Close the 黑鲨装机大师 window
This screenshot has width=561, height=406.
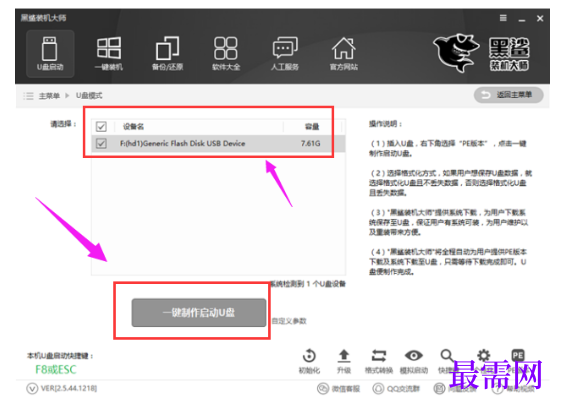click(x=540, y=18)
